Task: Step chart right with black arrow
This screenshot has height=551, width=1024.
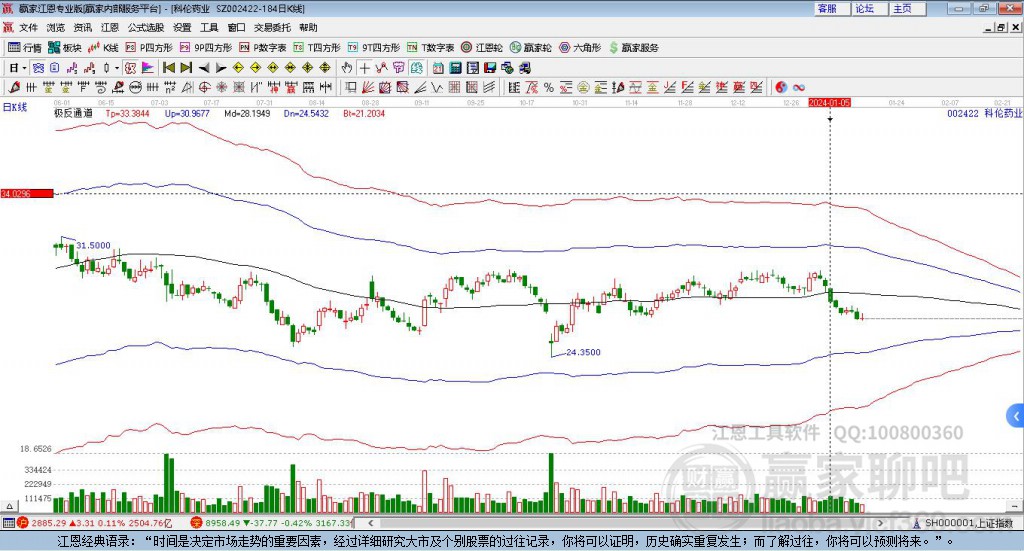Action: 221,68
